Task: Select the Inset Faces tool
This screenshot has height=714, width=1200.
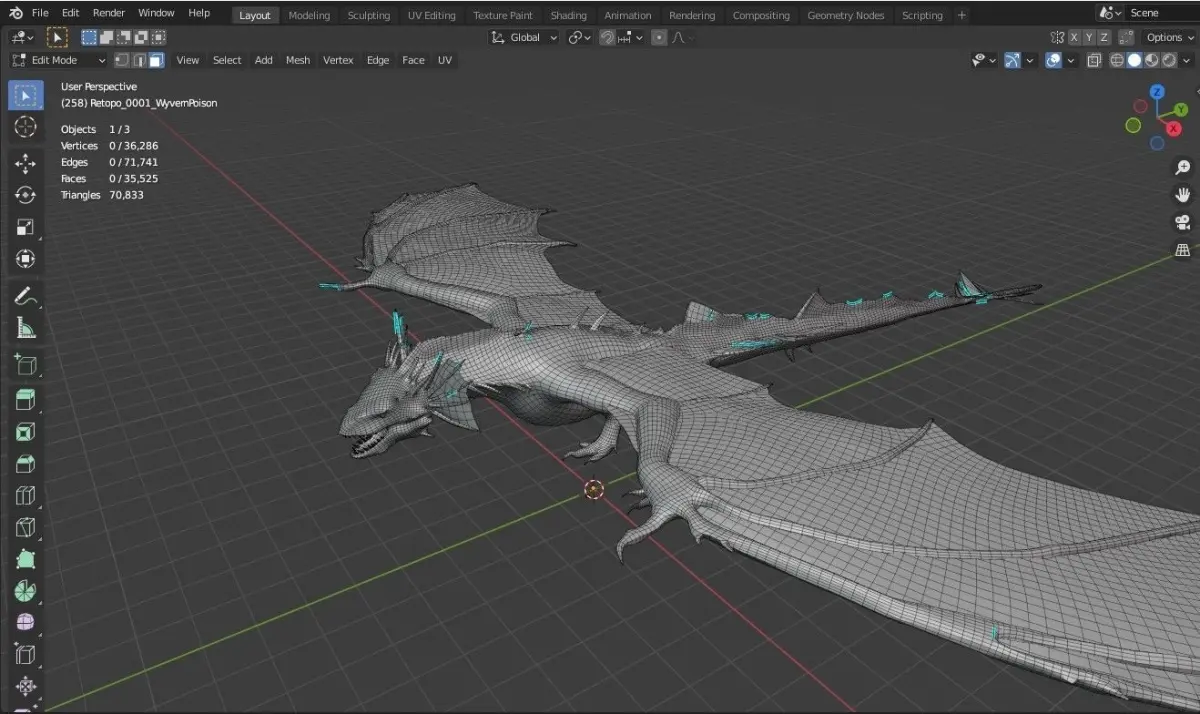Action: pyautogui.click(x=26, y=432)
